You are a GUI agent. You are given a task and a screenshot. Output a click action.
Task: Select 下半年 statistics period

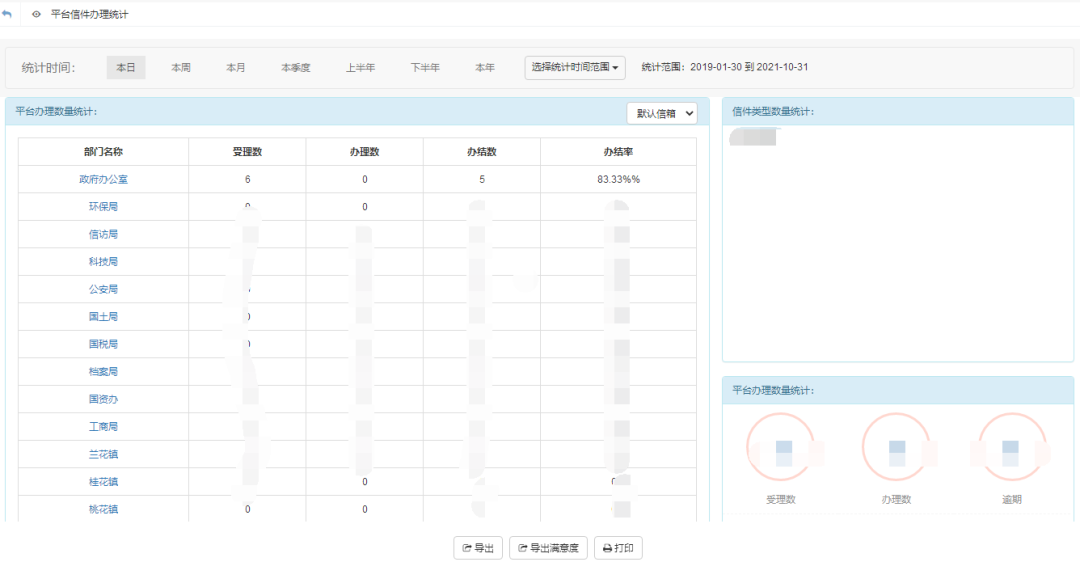click(425, 68)
